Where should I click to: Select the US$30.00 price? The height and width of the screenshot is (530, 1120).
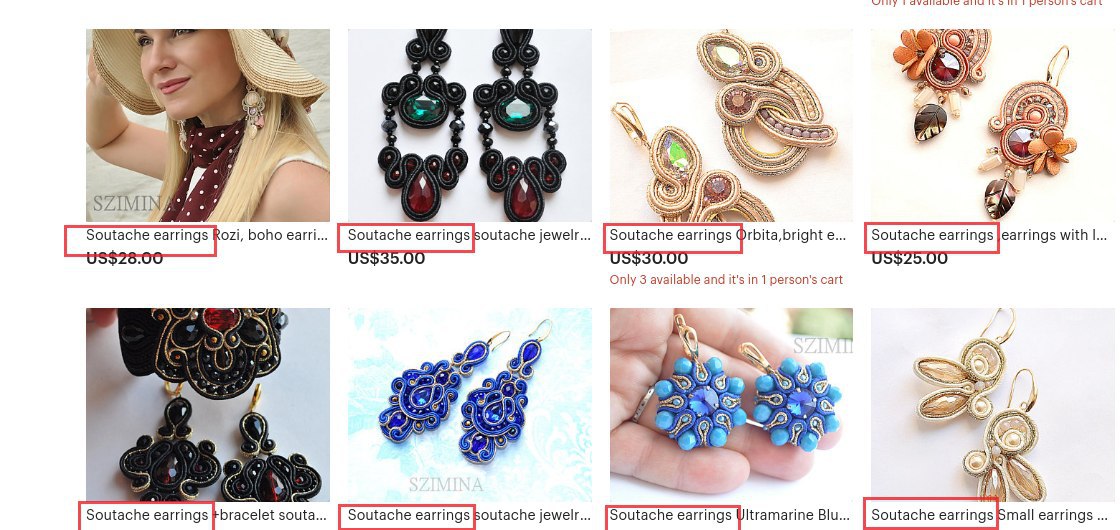pos(649,259)
